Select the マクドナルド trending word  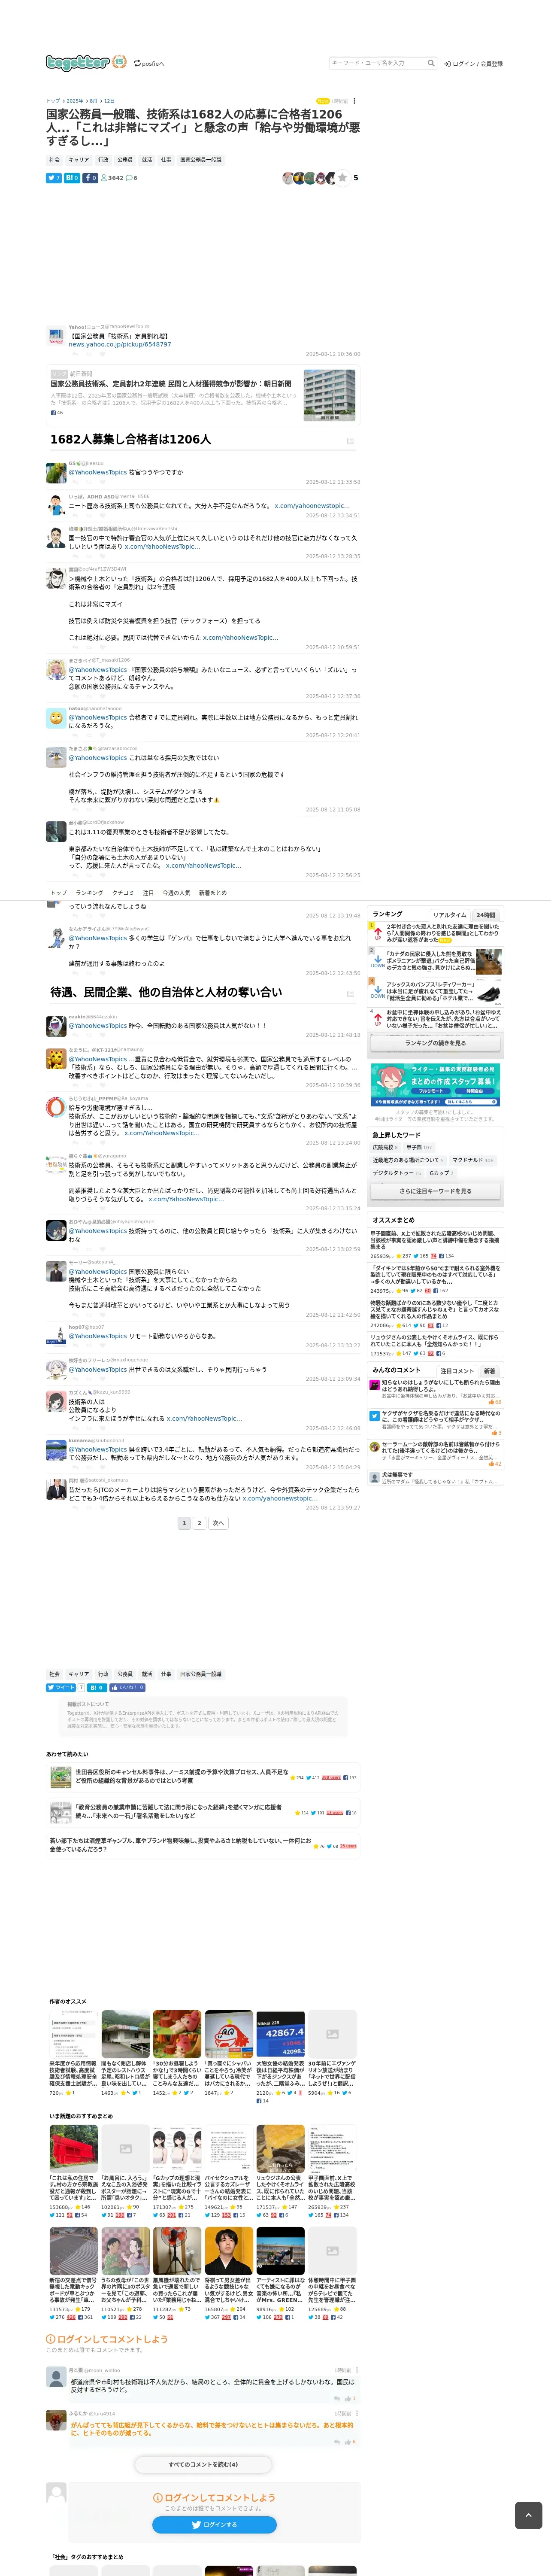point(473,1160)
